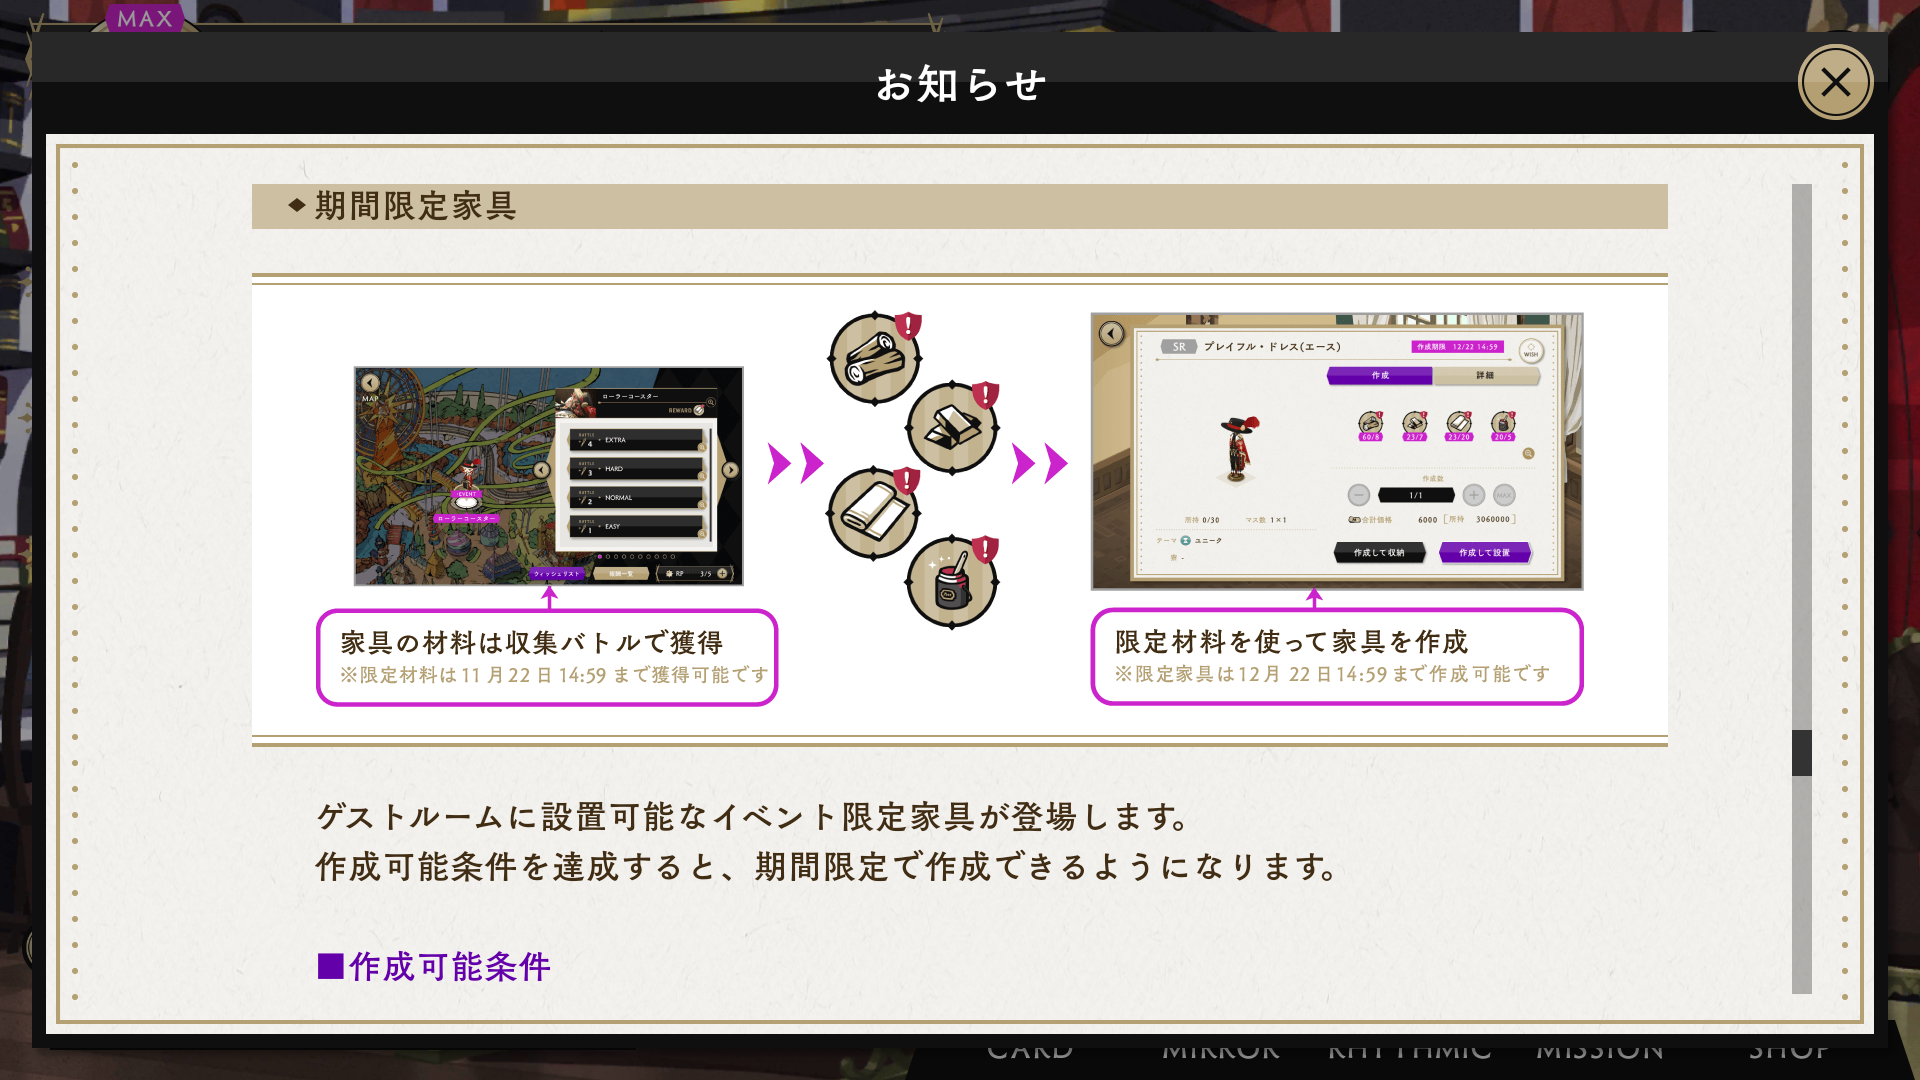Close the お知らせ notice dialog
The height and width of the screenshot is (1080, 1920).
(x=1835, y=82)
